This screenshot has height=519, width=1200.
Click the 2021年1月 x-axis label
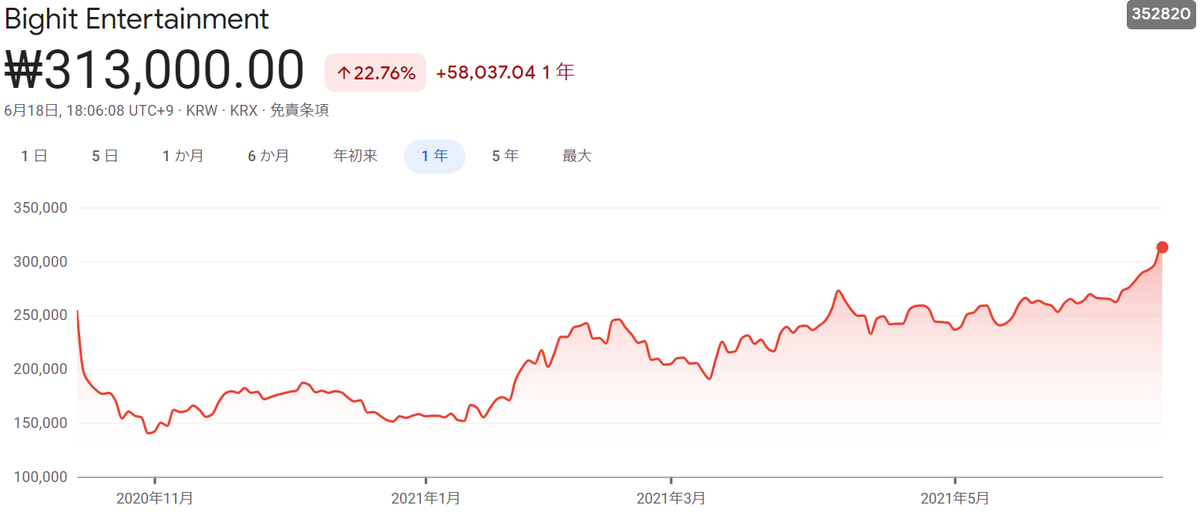426,497
